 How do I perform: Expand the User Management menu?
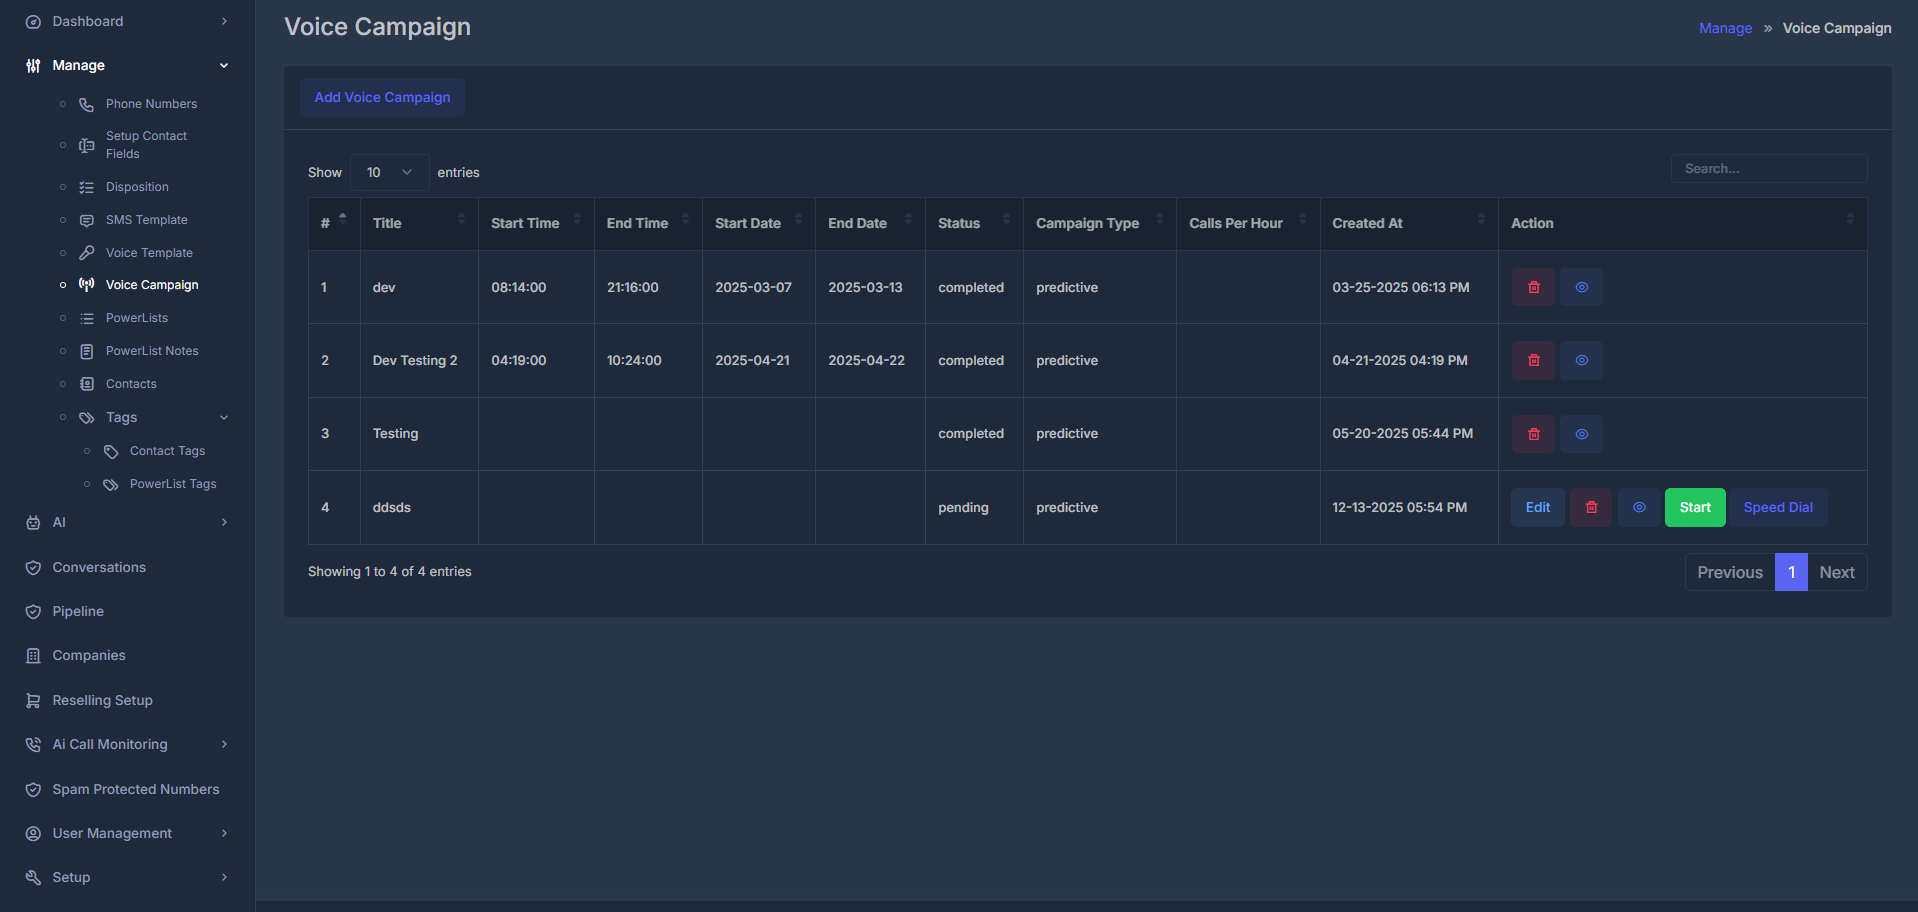pyautogui.click(x=224, y=833)
